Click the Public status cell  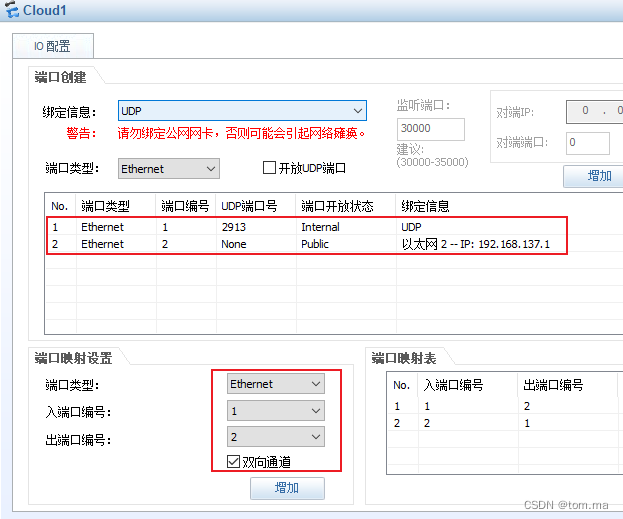click(315, 244)
